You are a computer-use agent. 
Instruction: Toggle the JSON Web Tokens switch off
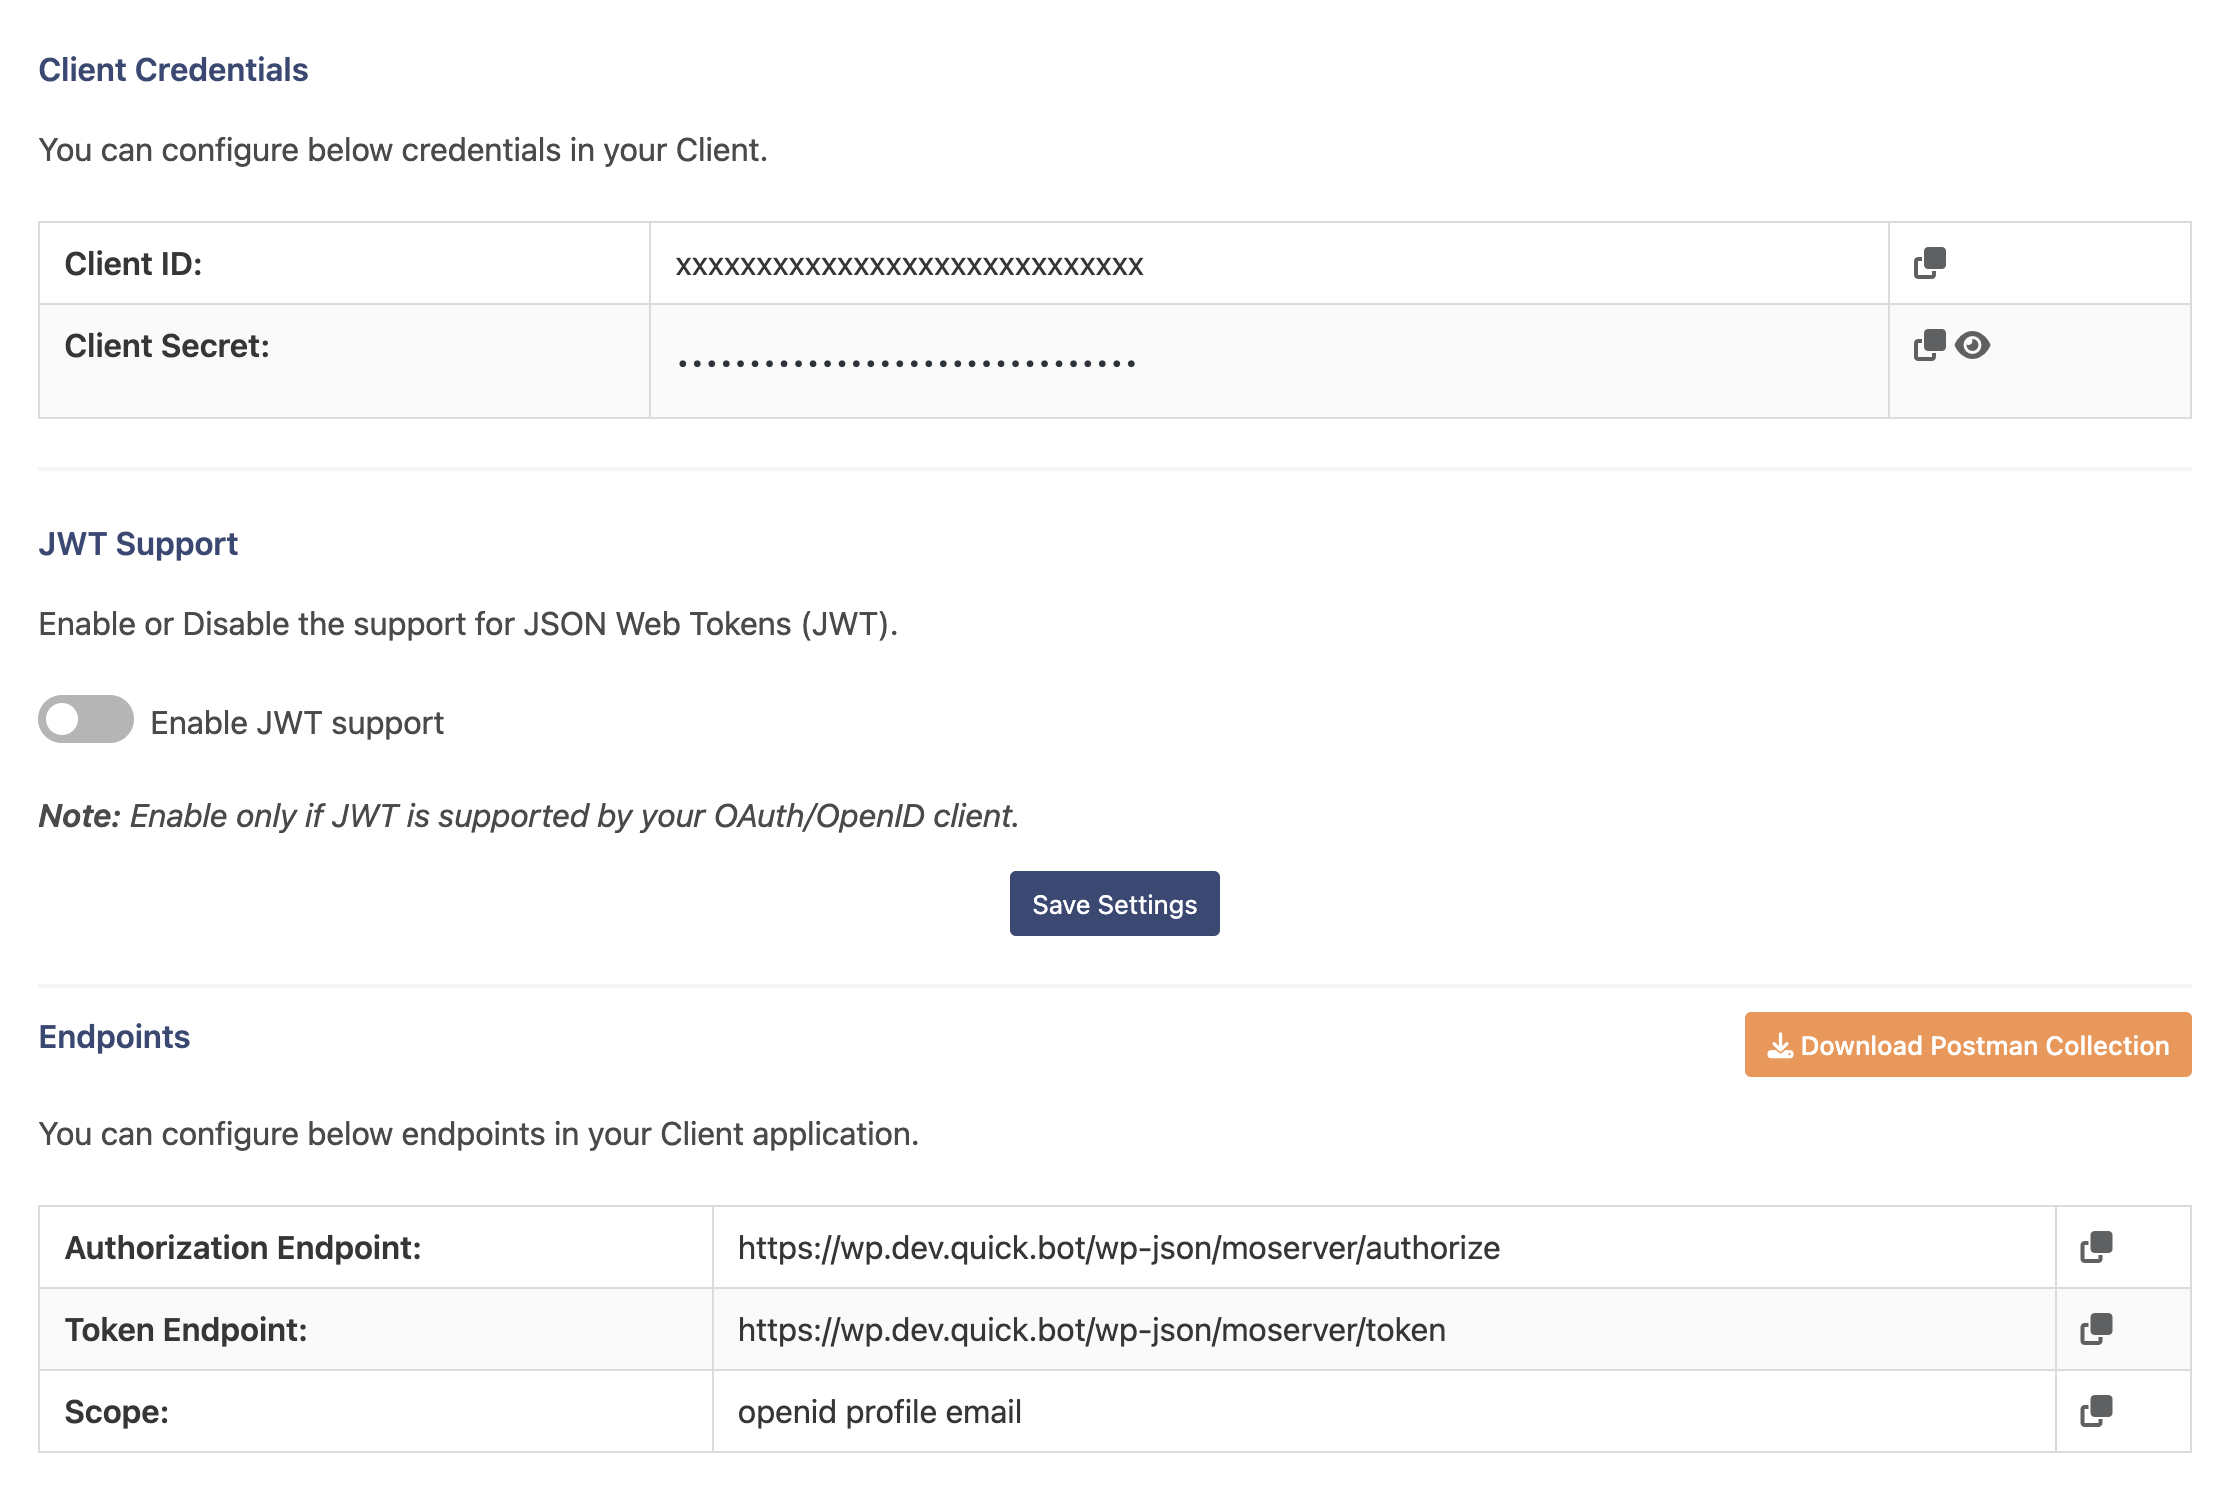click(85, 719)
